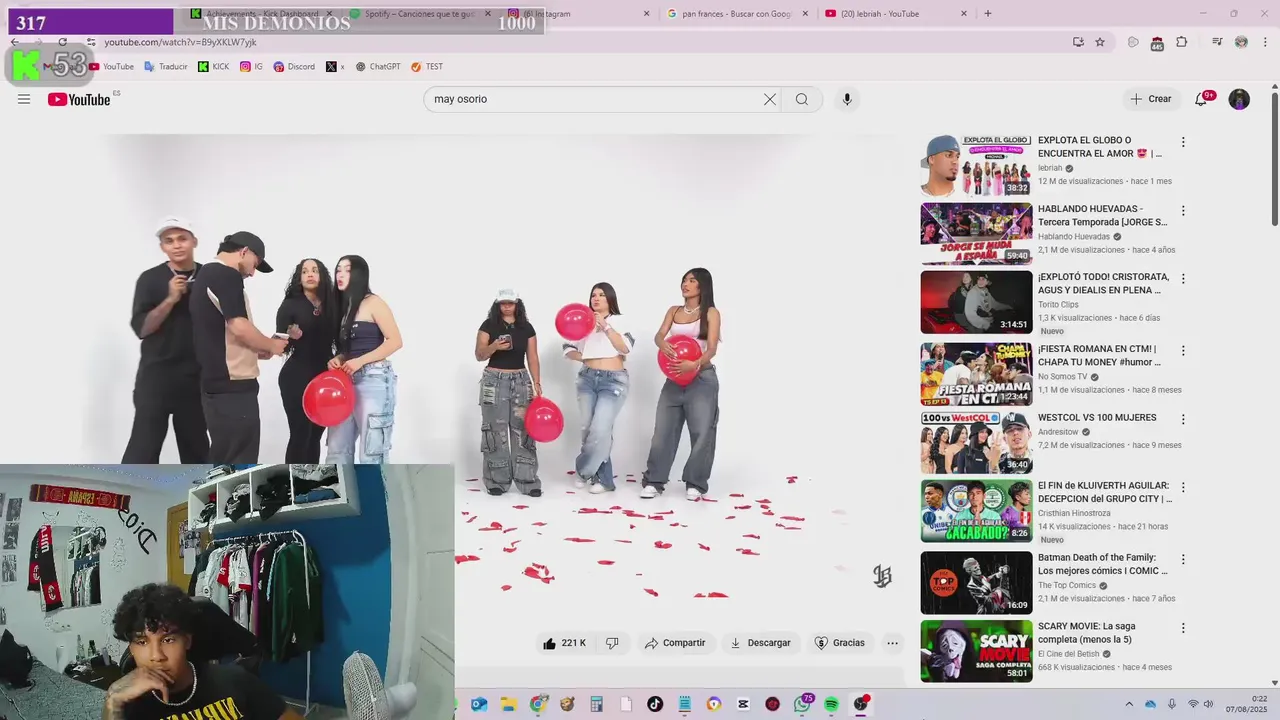Open the Torito Clips channel name
1280x720 pixels.
[1058, 304]
